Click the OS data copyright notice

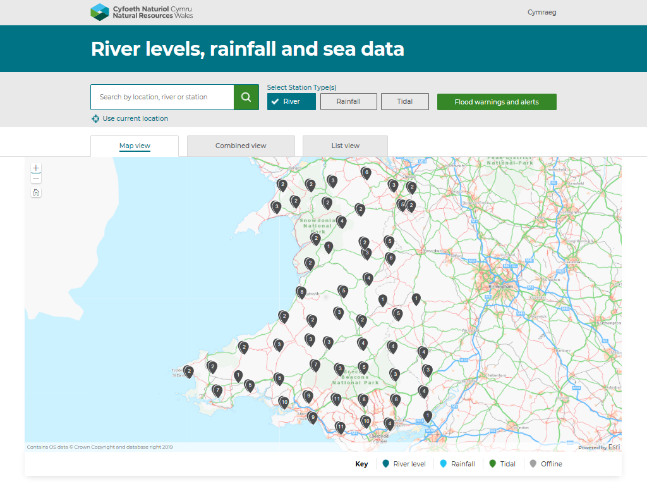coord(100,447)
